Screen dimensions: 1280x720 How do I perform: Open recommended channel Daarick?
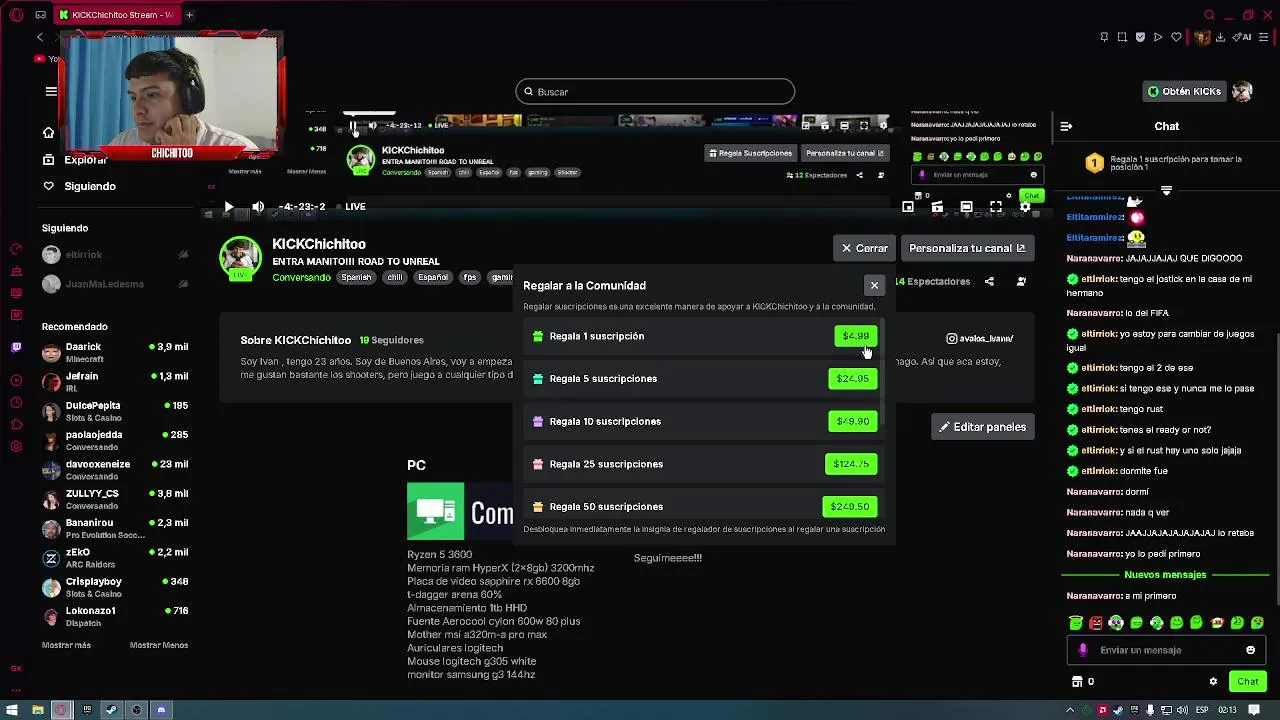pos(115,352)
